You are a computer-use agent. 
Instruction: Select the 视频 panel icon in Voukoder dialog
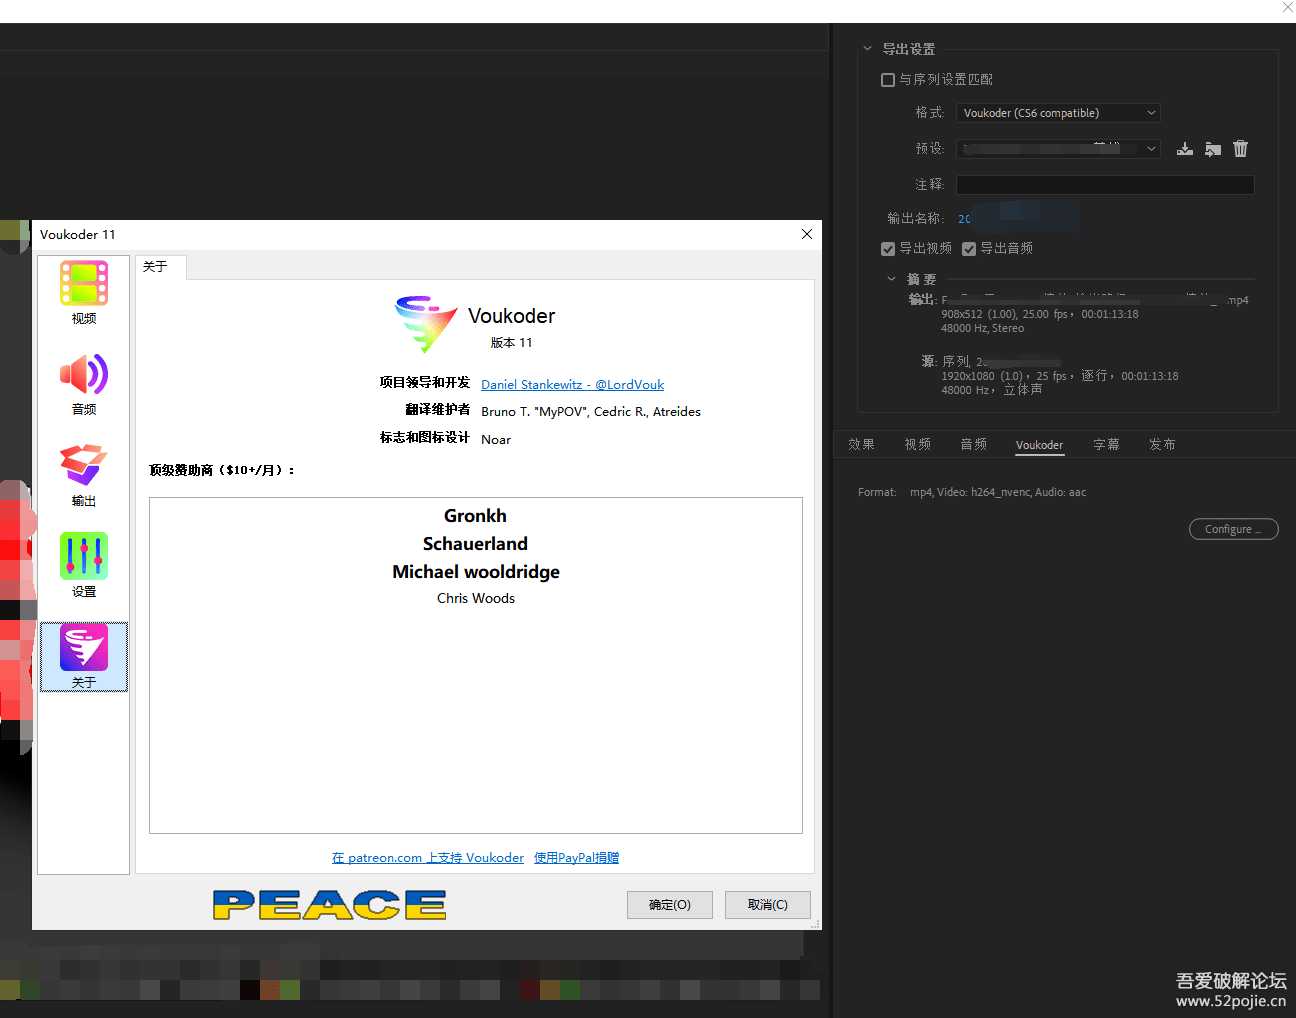83,284
